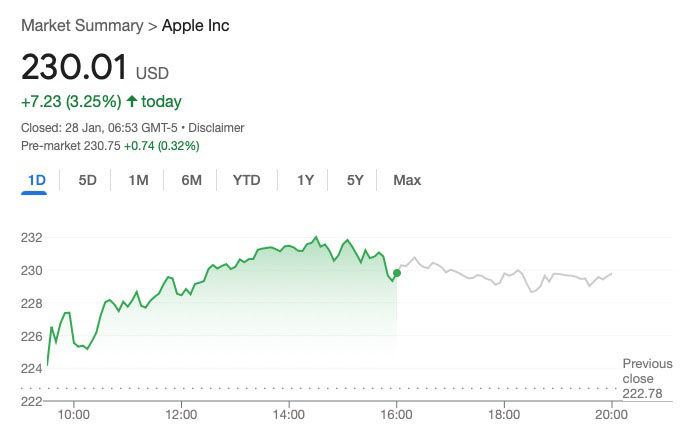
Task: Select the 5Y time range
Action: pos(355,180)
